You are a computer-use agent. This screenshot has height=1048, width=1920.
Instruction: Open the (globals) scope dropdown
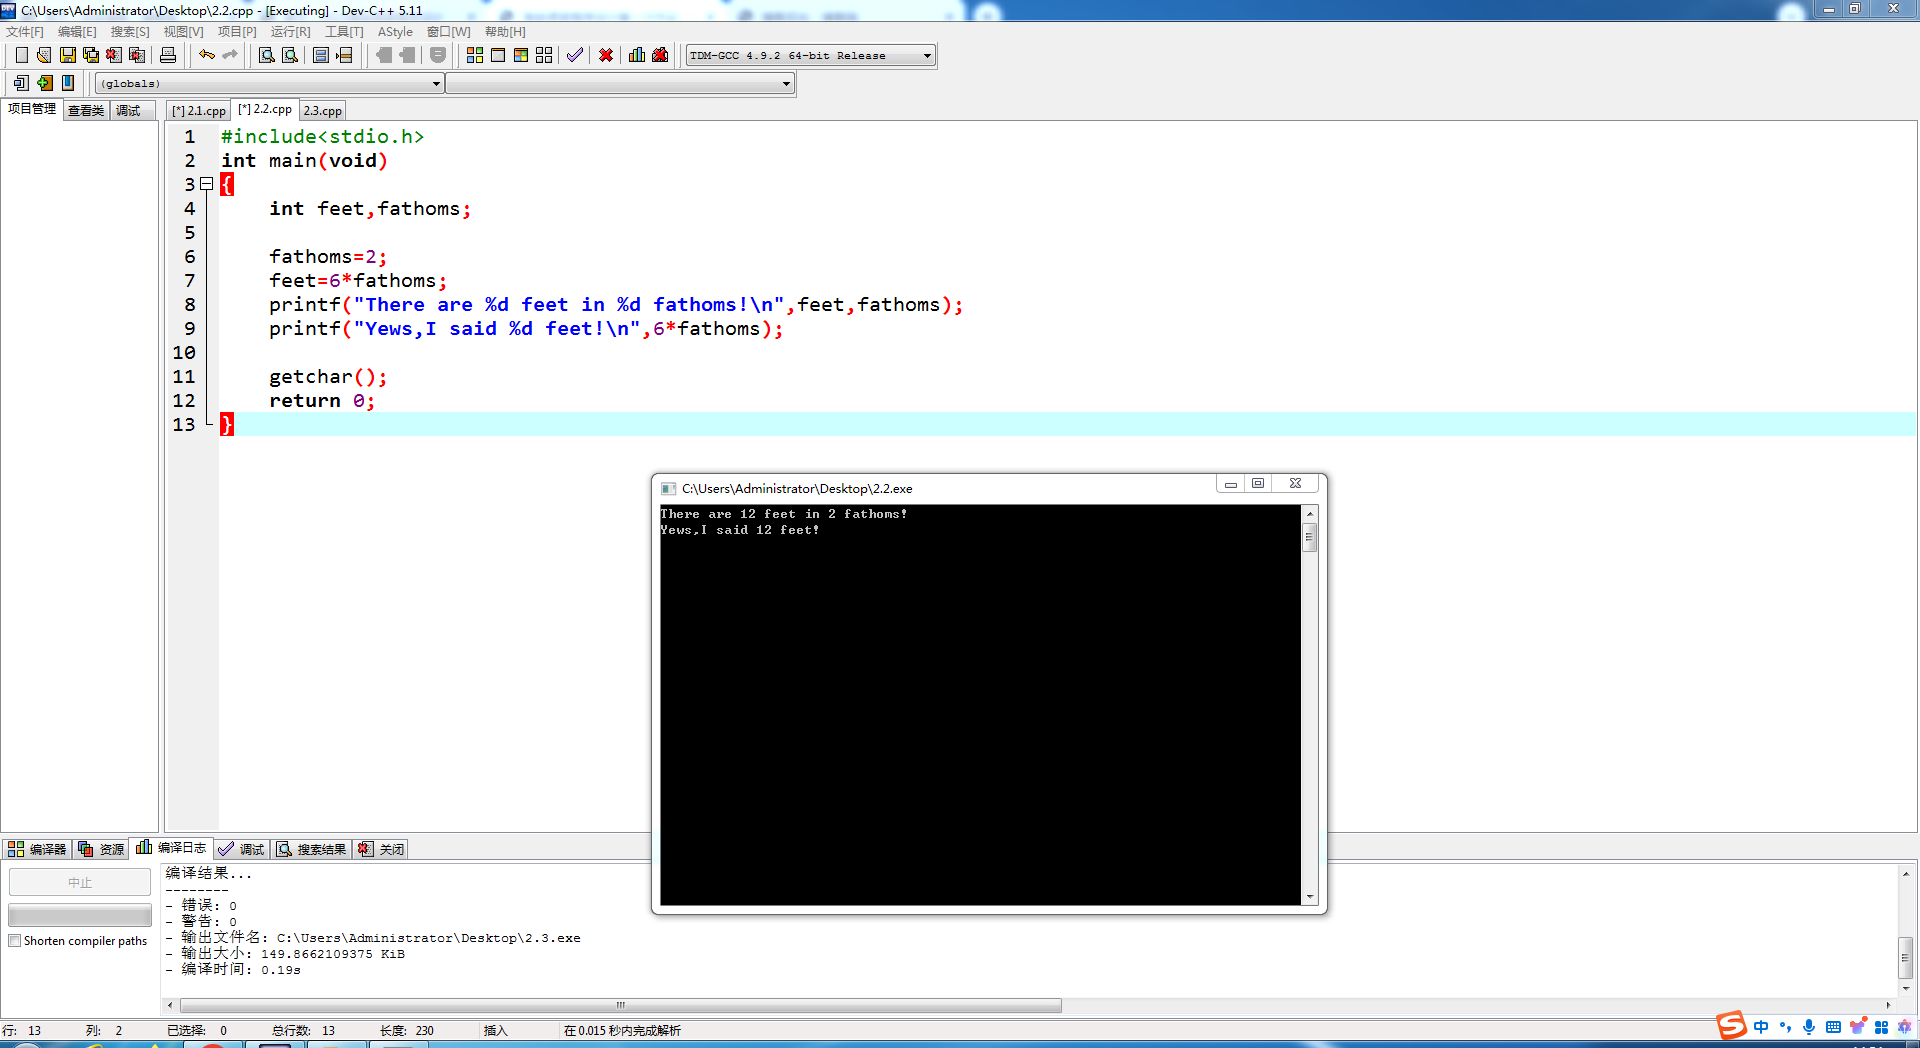click(x=270, y=83)
